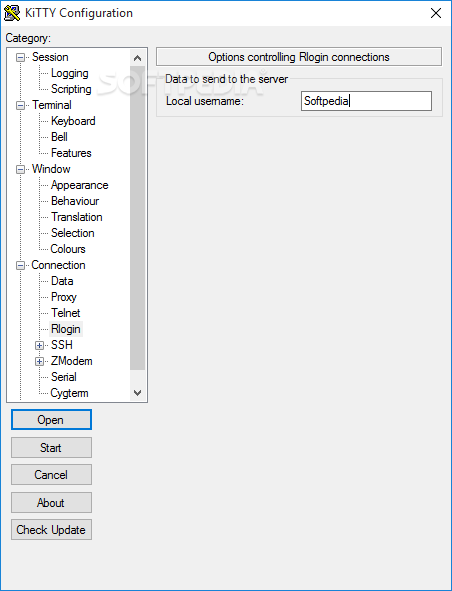Click the KiTTY application icon in title bar
The width and height of the screenshot is (452, 591).
point(11,13)
